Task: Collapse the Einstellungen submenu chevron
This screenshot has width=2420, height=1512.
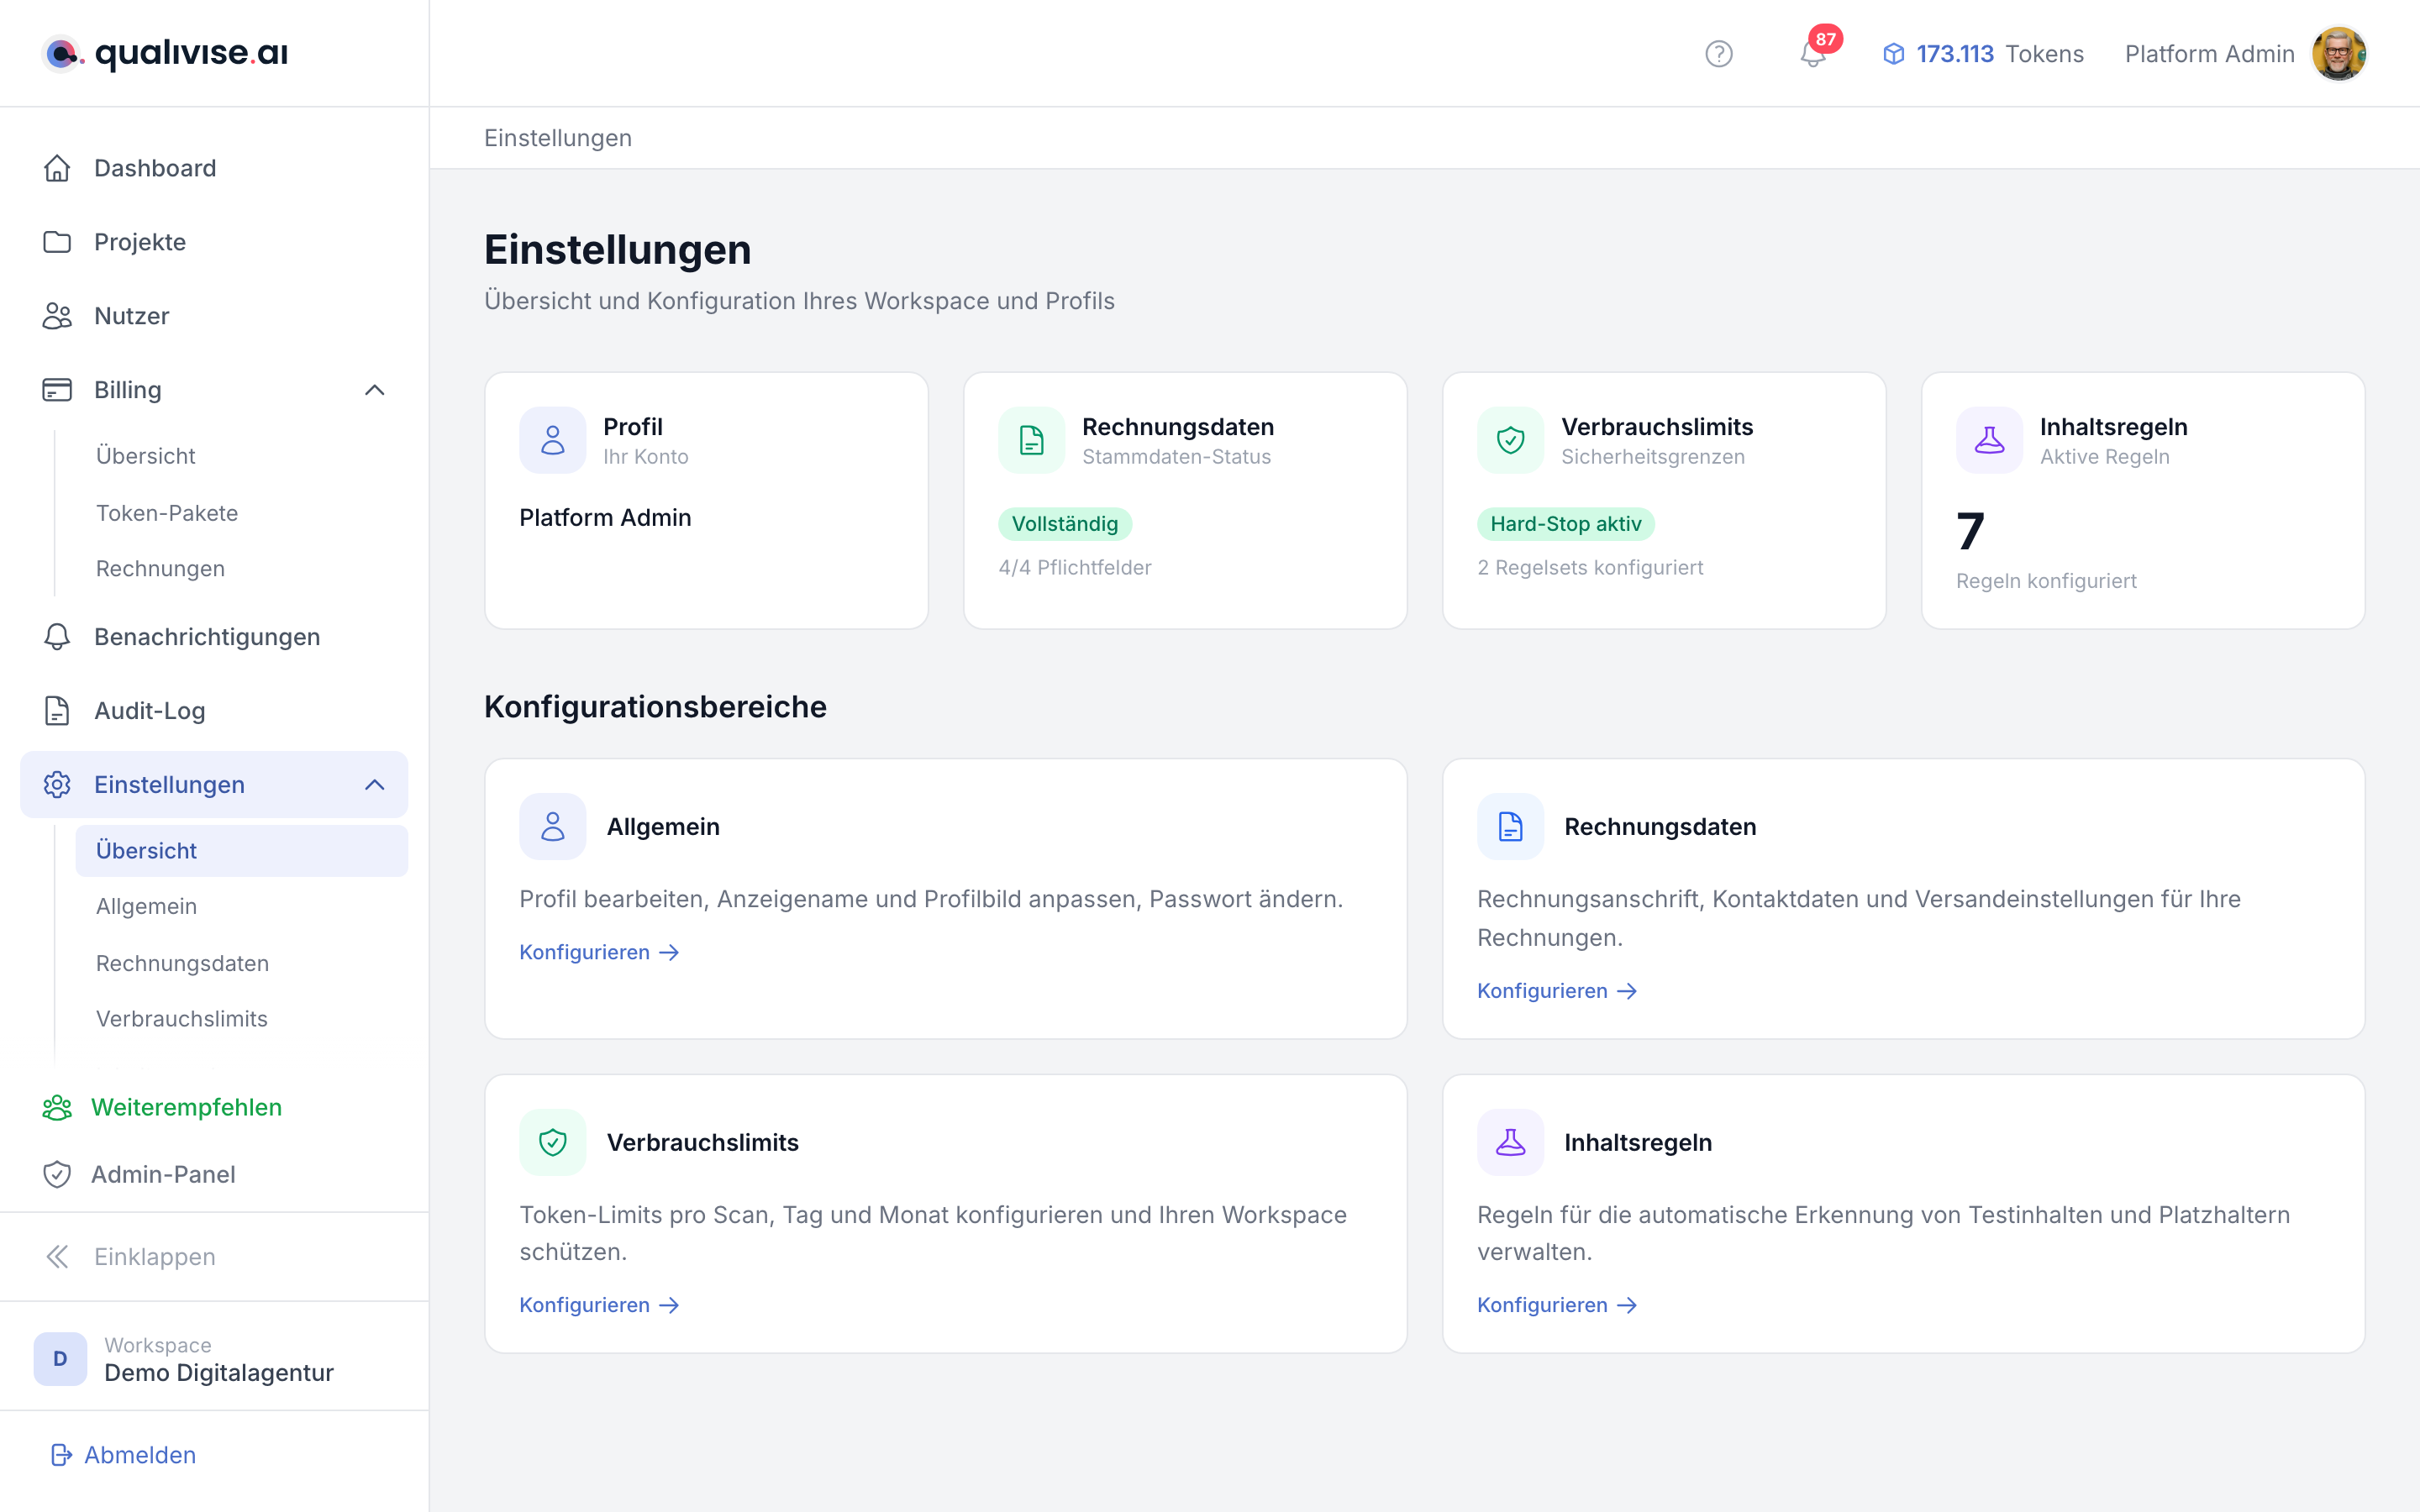Action: pos(375,785)
